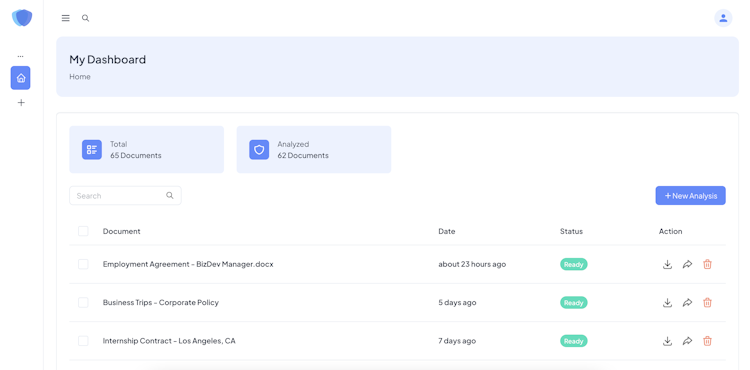Click the sidebar plus icon
The width and height of the screenshot is (750, 370).
tap(21, 102)
